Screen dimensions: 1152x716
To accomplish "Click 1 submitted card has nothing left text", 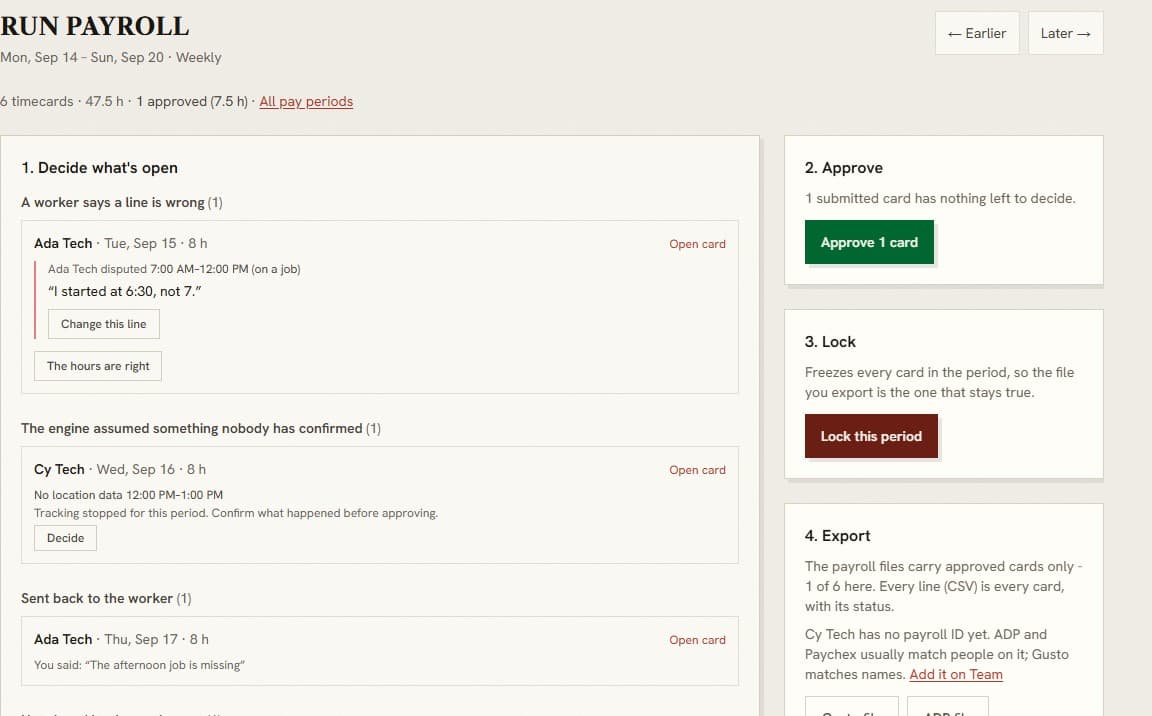I will click(x=940, y=198).
